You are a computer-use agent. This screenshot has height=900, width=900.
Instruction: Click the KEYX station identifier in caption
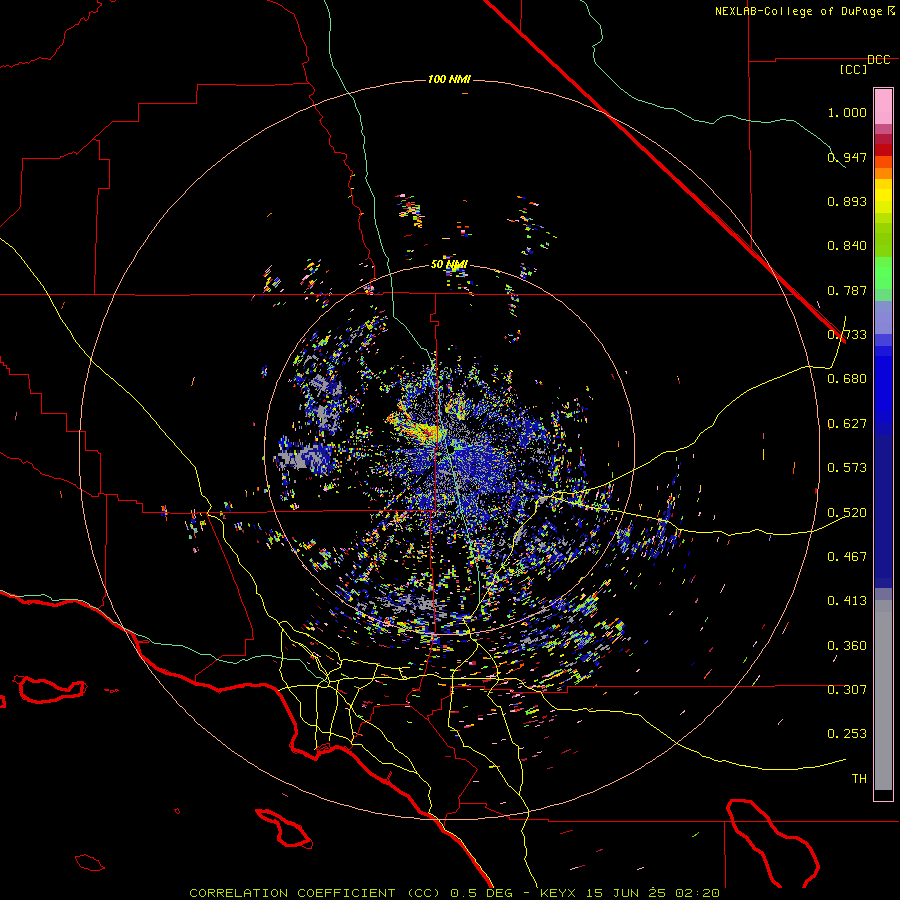click(x=557, y=893)
